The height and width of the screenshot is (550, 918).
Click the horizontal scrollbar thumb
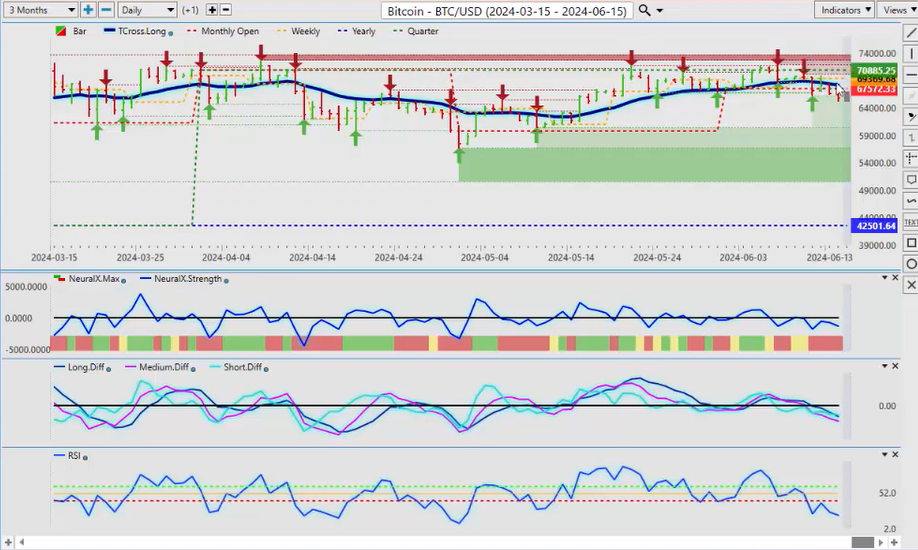862,542
